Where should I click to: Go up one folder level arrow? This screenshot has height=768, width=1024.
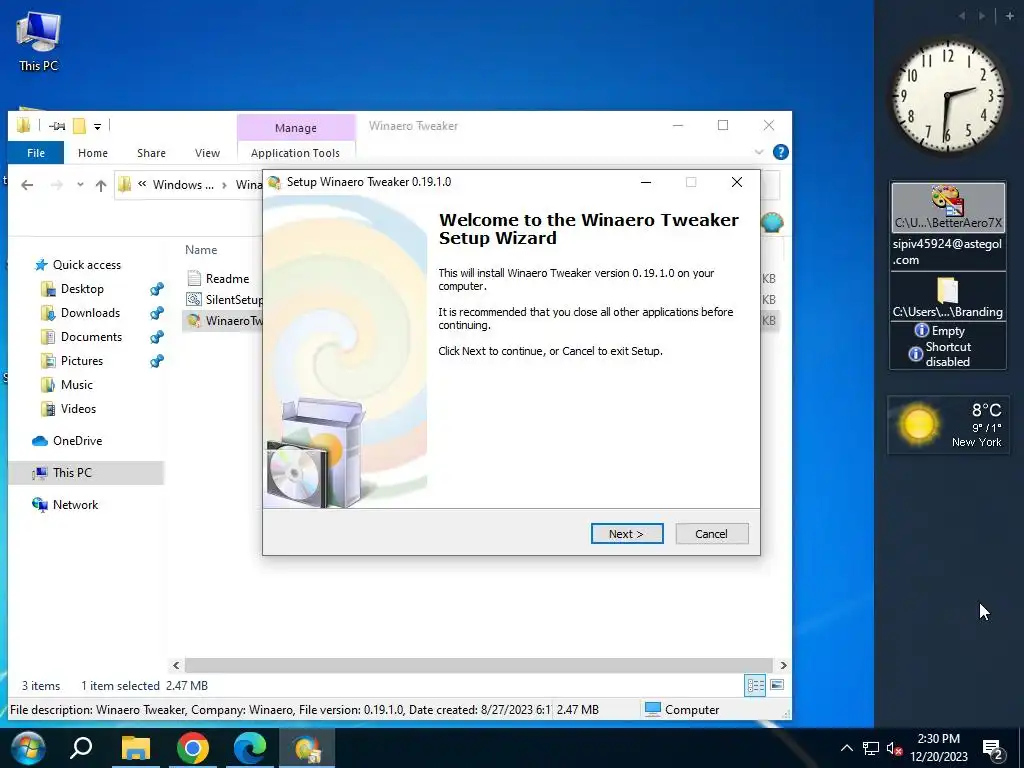pyautogui.click(x=101, y=185)
